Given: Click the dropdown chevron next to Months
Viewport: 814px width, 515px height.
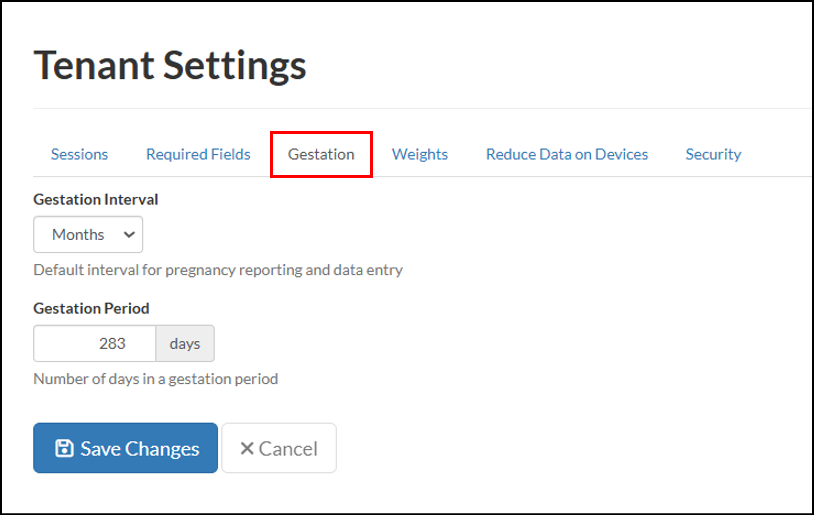Looking at the screenshot, I should pos(129,235).
